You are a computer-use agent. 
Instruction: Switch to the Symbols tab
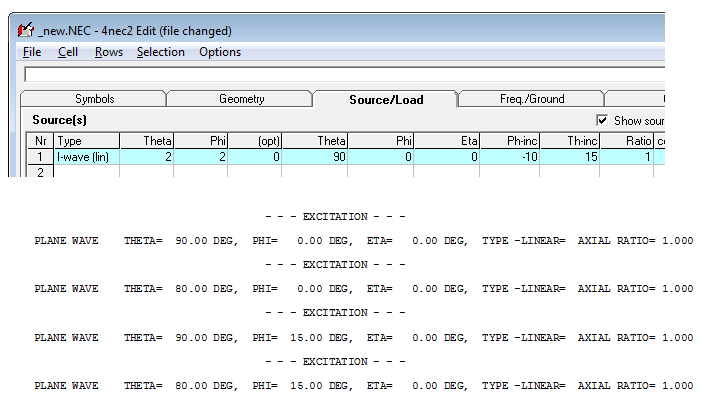(x=95, y=99)
